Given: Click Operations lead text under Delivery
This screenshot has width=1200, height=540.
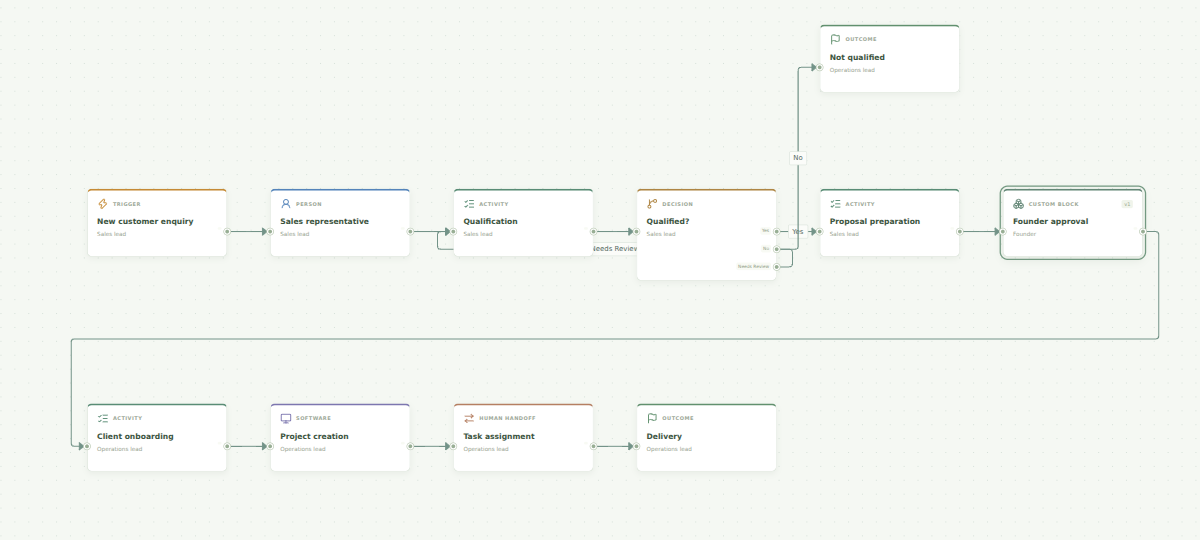Looking at the screenshot, I should point(669,449).
